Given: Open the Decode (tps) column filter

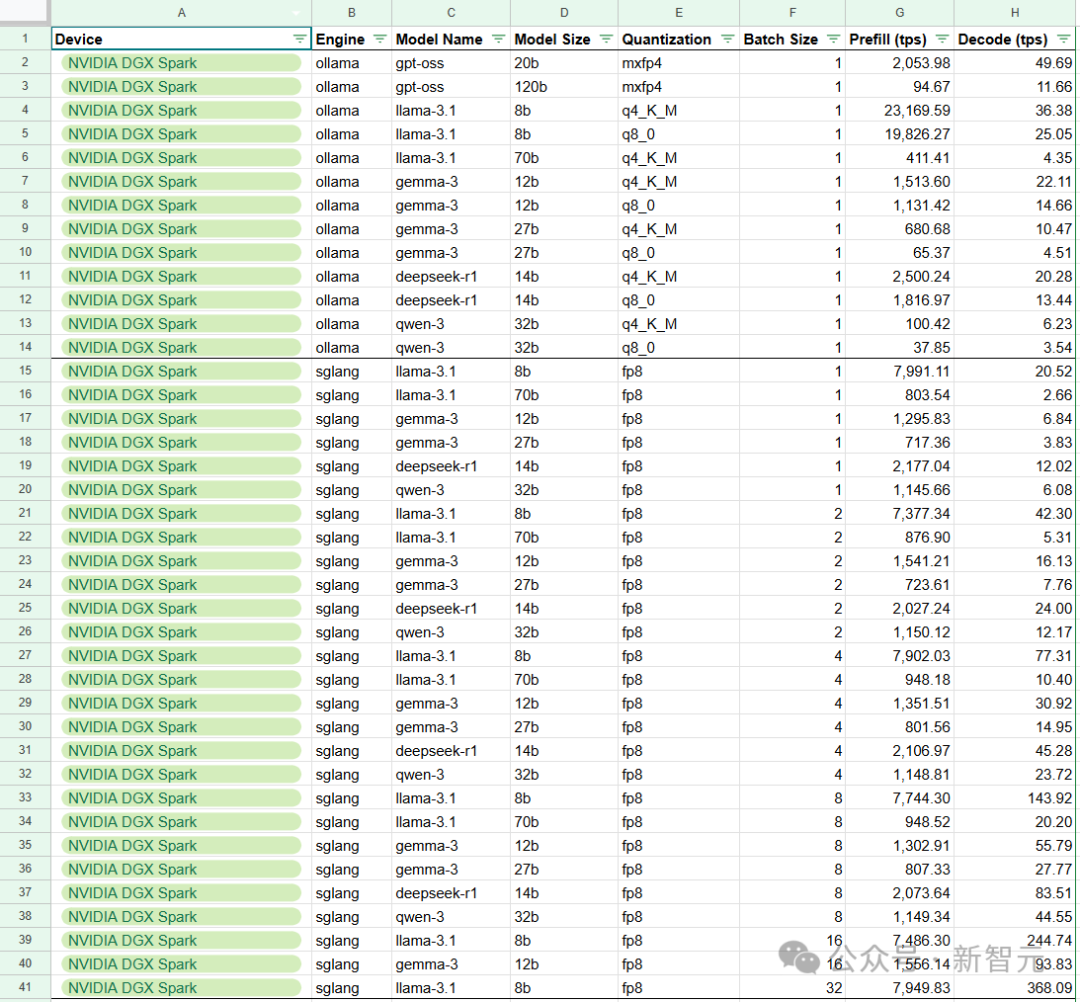Looking at the screenshot, I should tap(1064, 39).
